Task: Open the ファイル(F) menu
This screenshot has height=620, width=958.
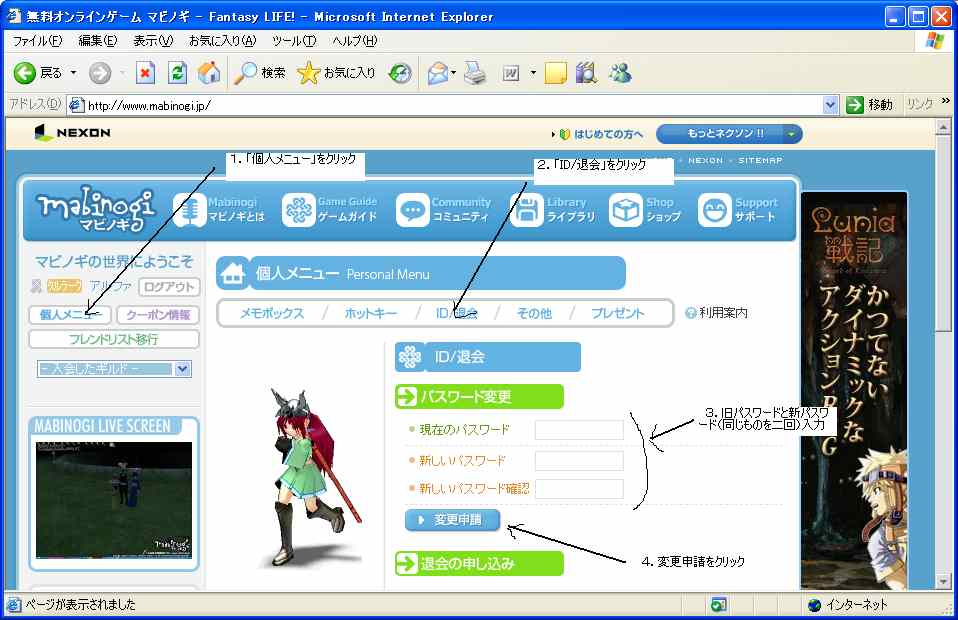Action: click(37, 41)
